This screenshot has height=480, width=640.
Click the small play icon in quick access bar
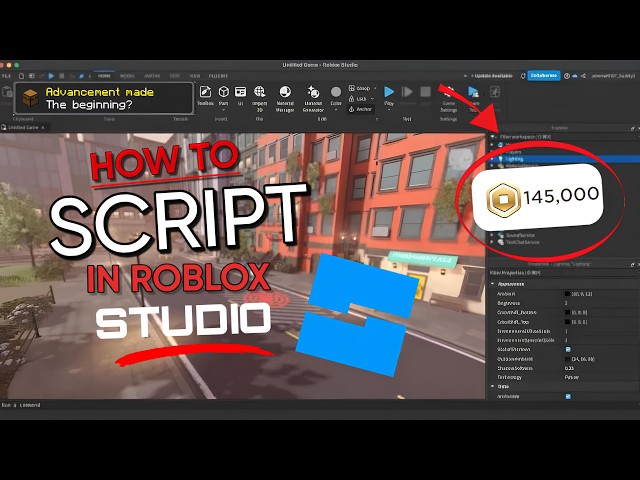click(x=51, y=76)
